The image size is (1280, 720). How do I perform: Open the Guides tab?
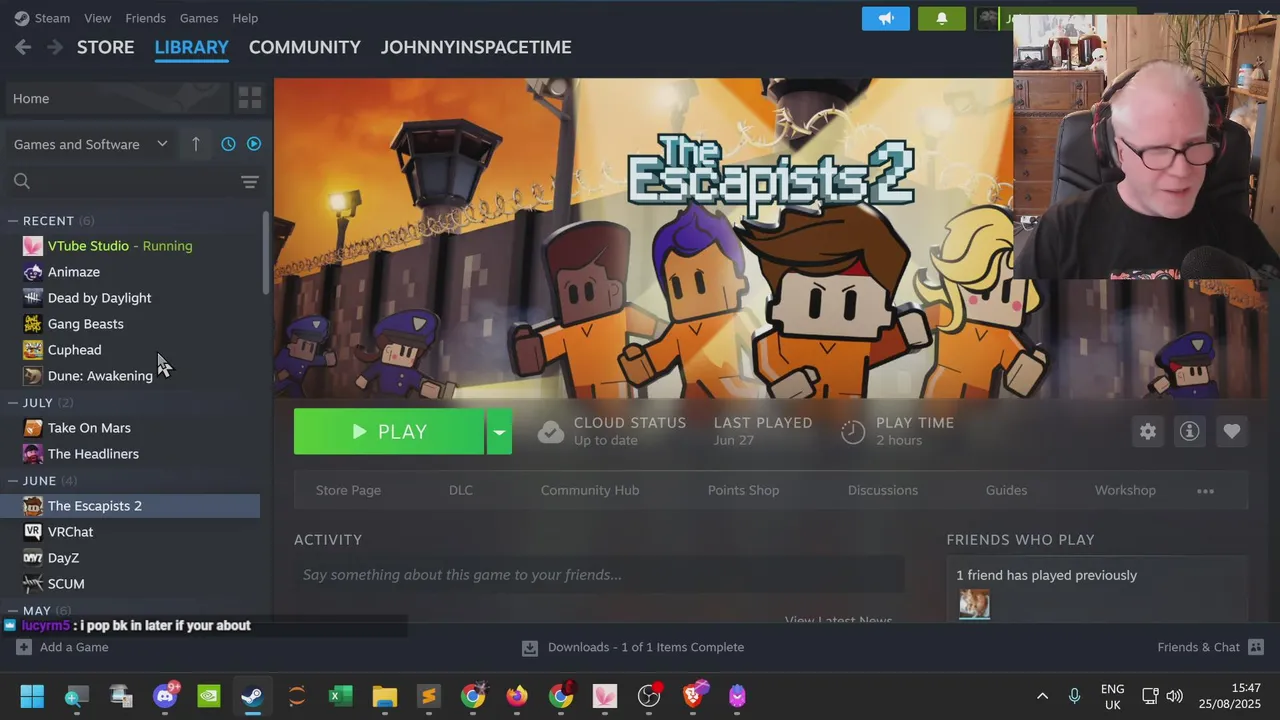pos(1006,490)
